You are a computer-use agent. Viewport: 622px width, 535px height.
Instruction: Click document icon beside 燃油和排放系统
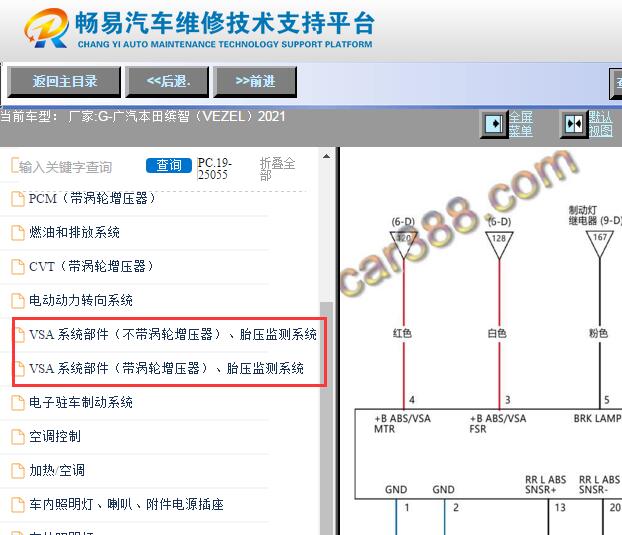click(17, 233)
